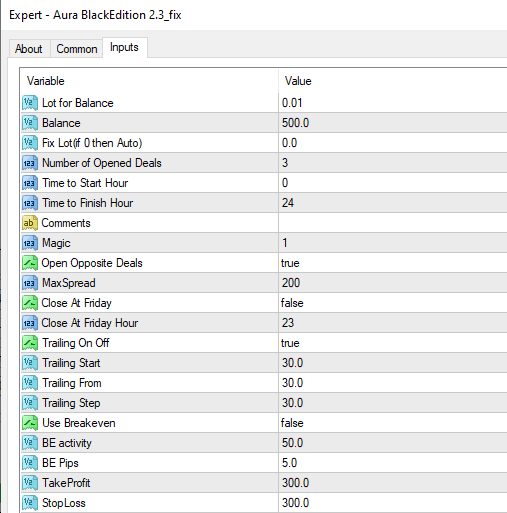Open the Open Opposite Deals true/false value
Image resolution: width=507 pixels, height=513 pixels.
click(393, 263)
